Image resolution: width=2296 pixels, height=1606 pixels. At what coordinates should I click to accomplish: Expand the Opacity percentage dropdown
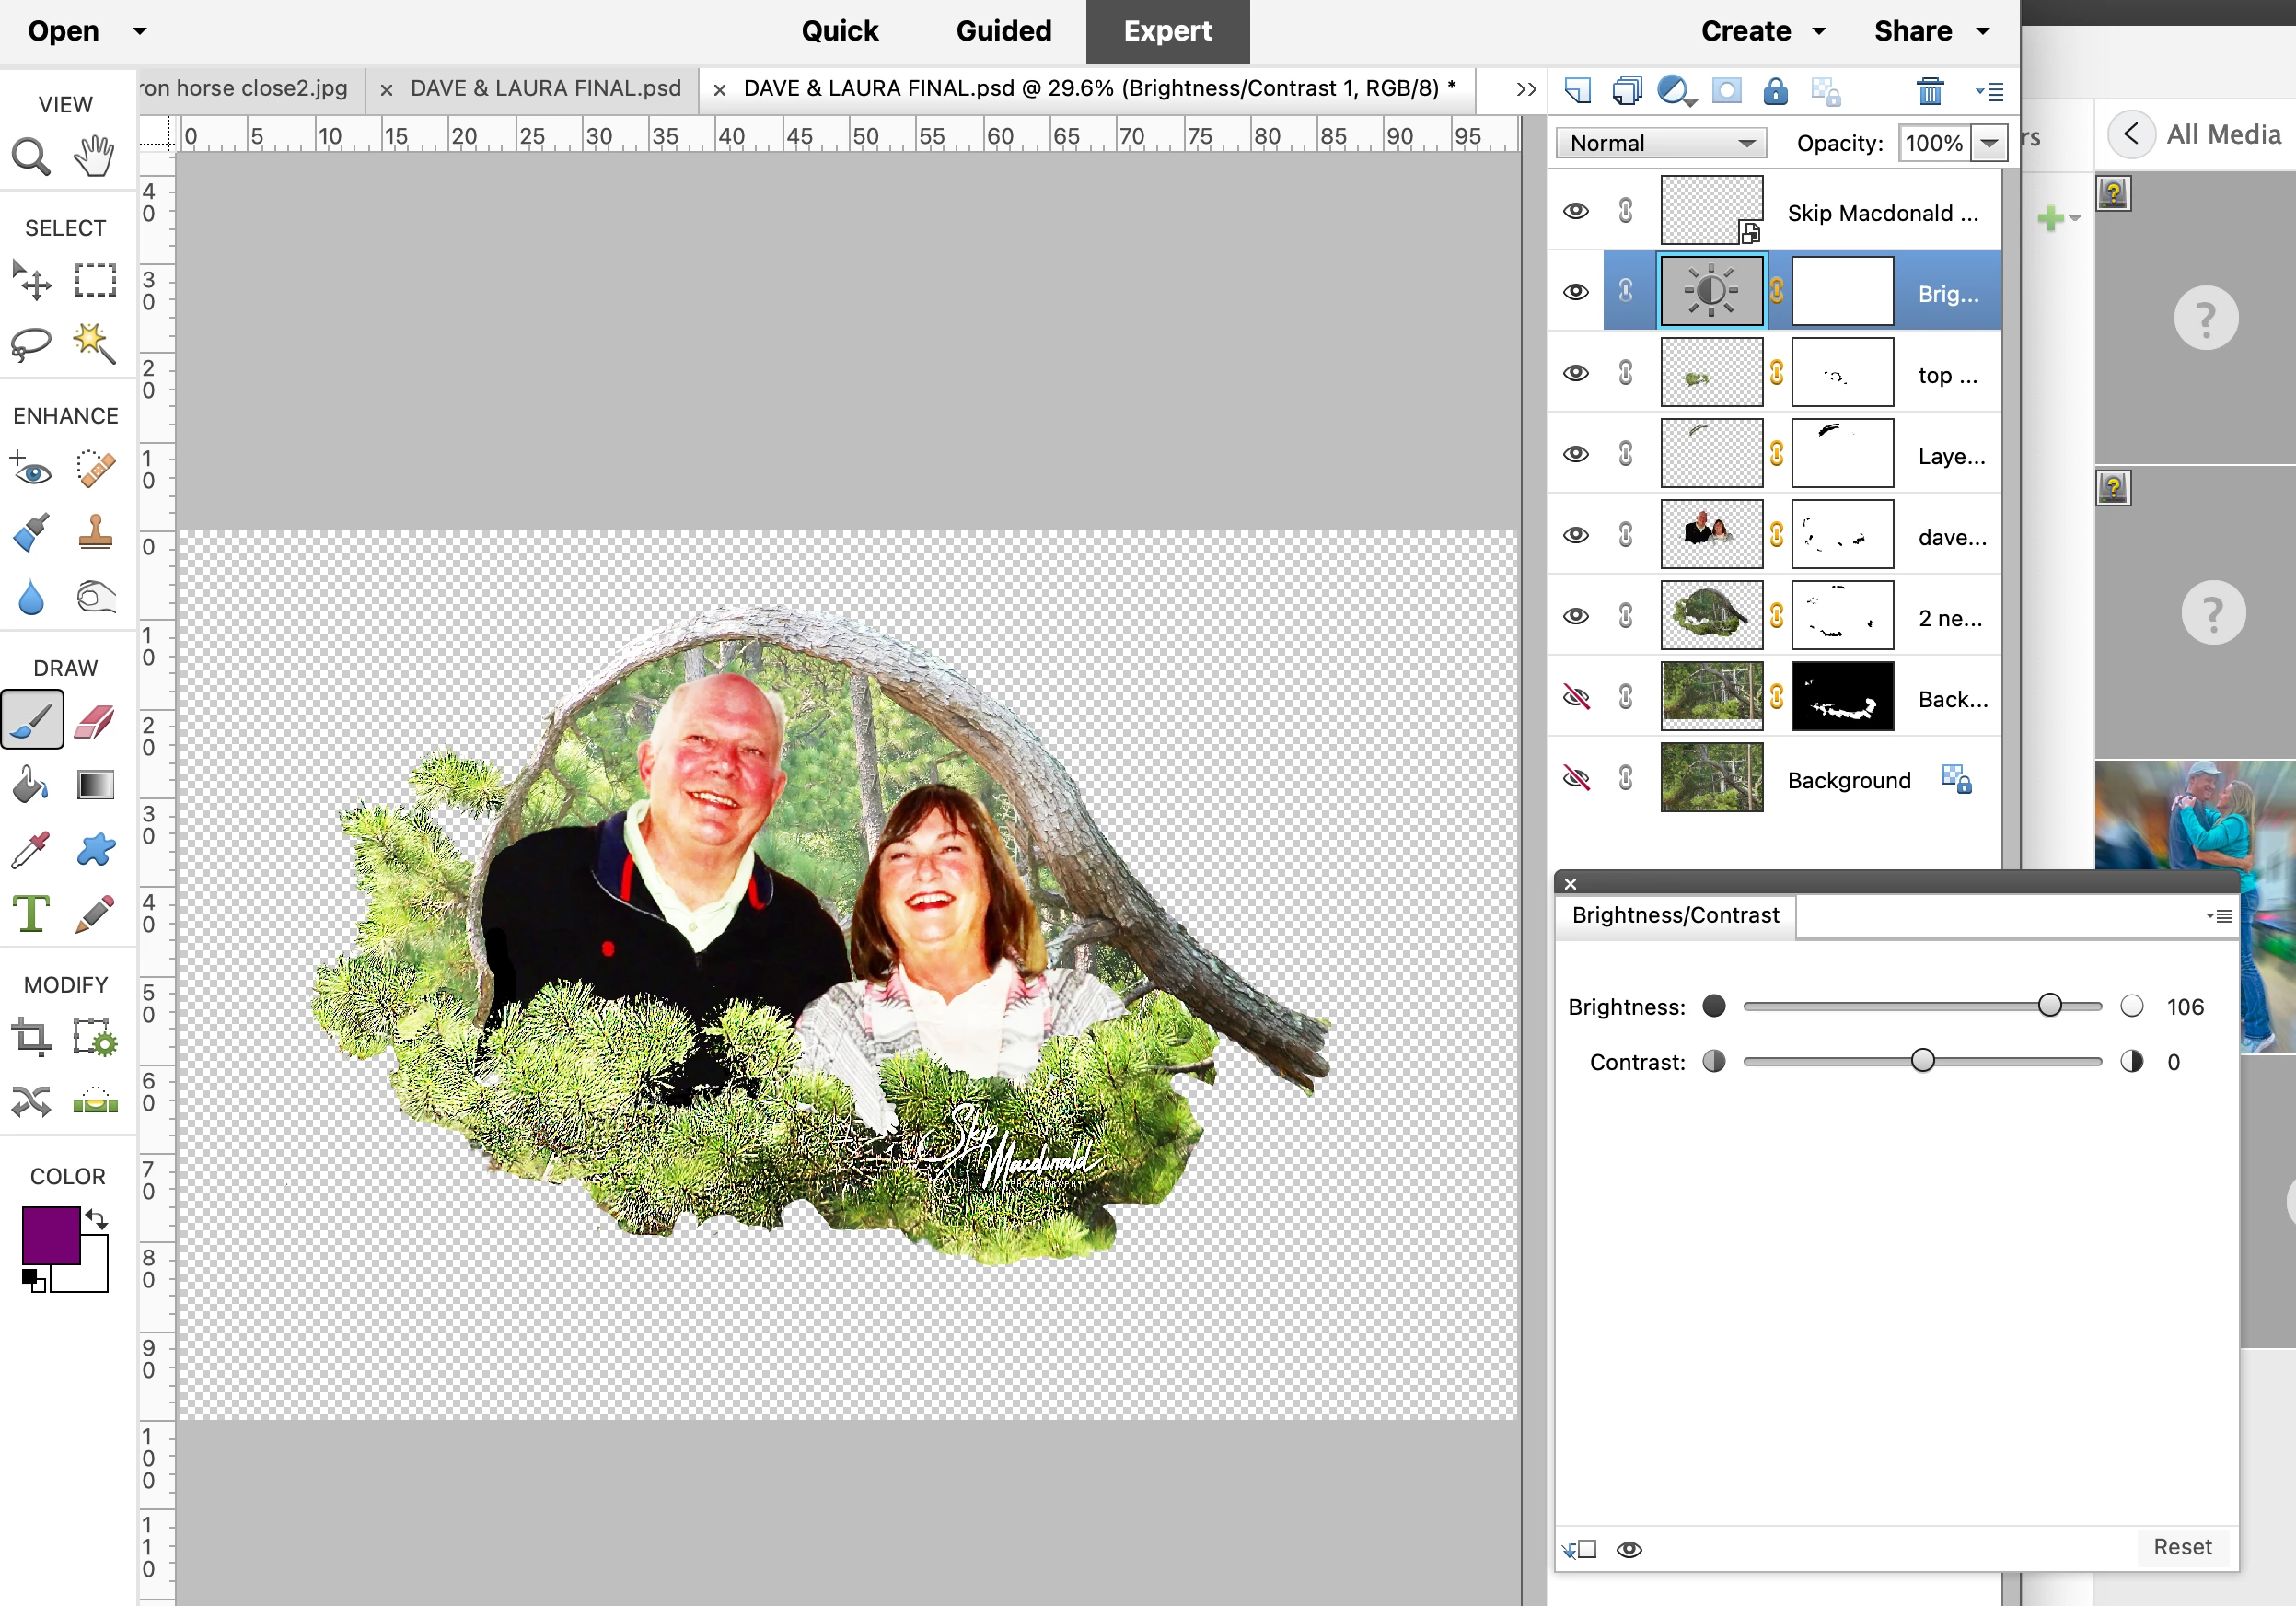point(1989,143)
